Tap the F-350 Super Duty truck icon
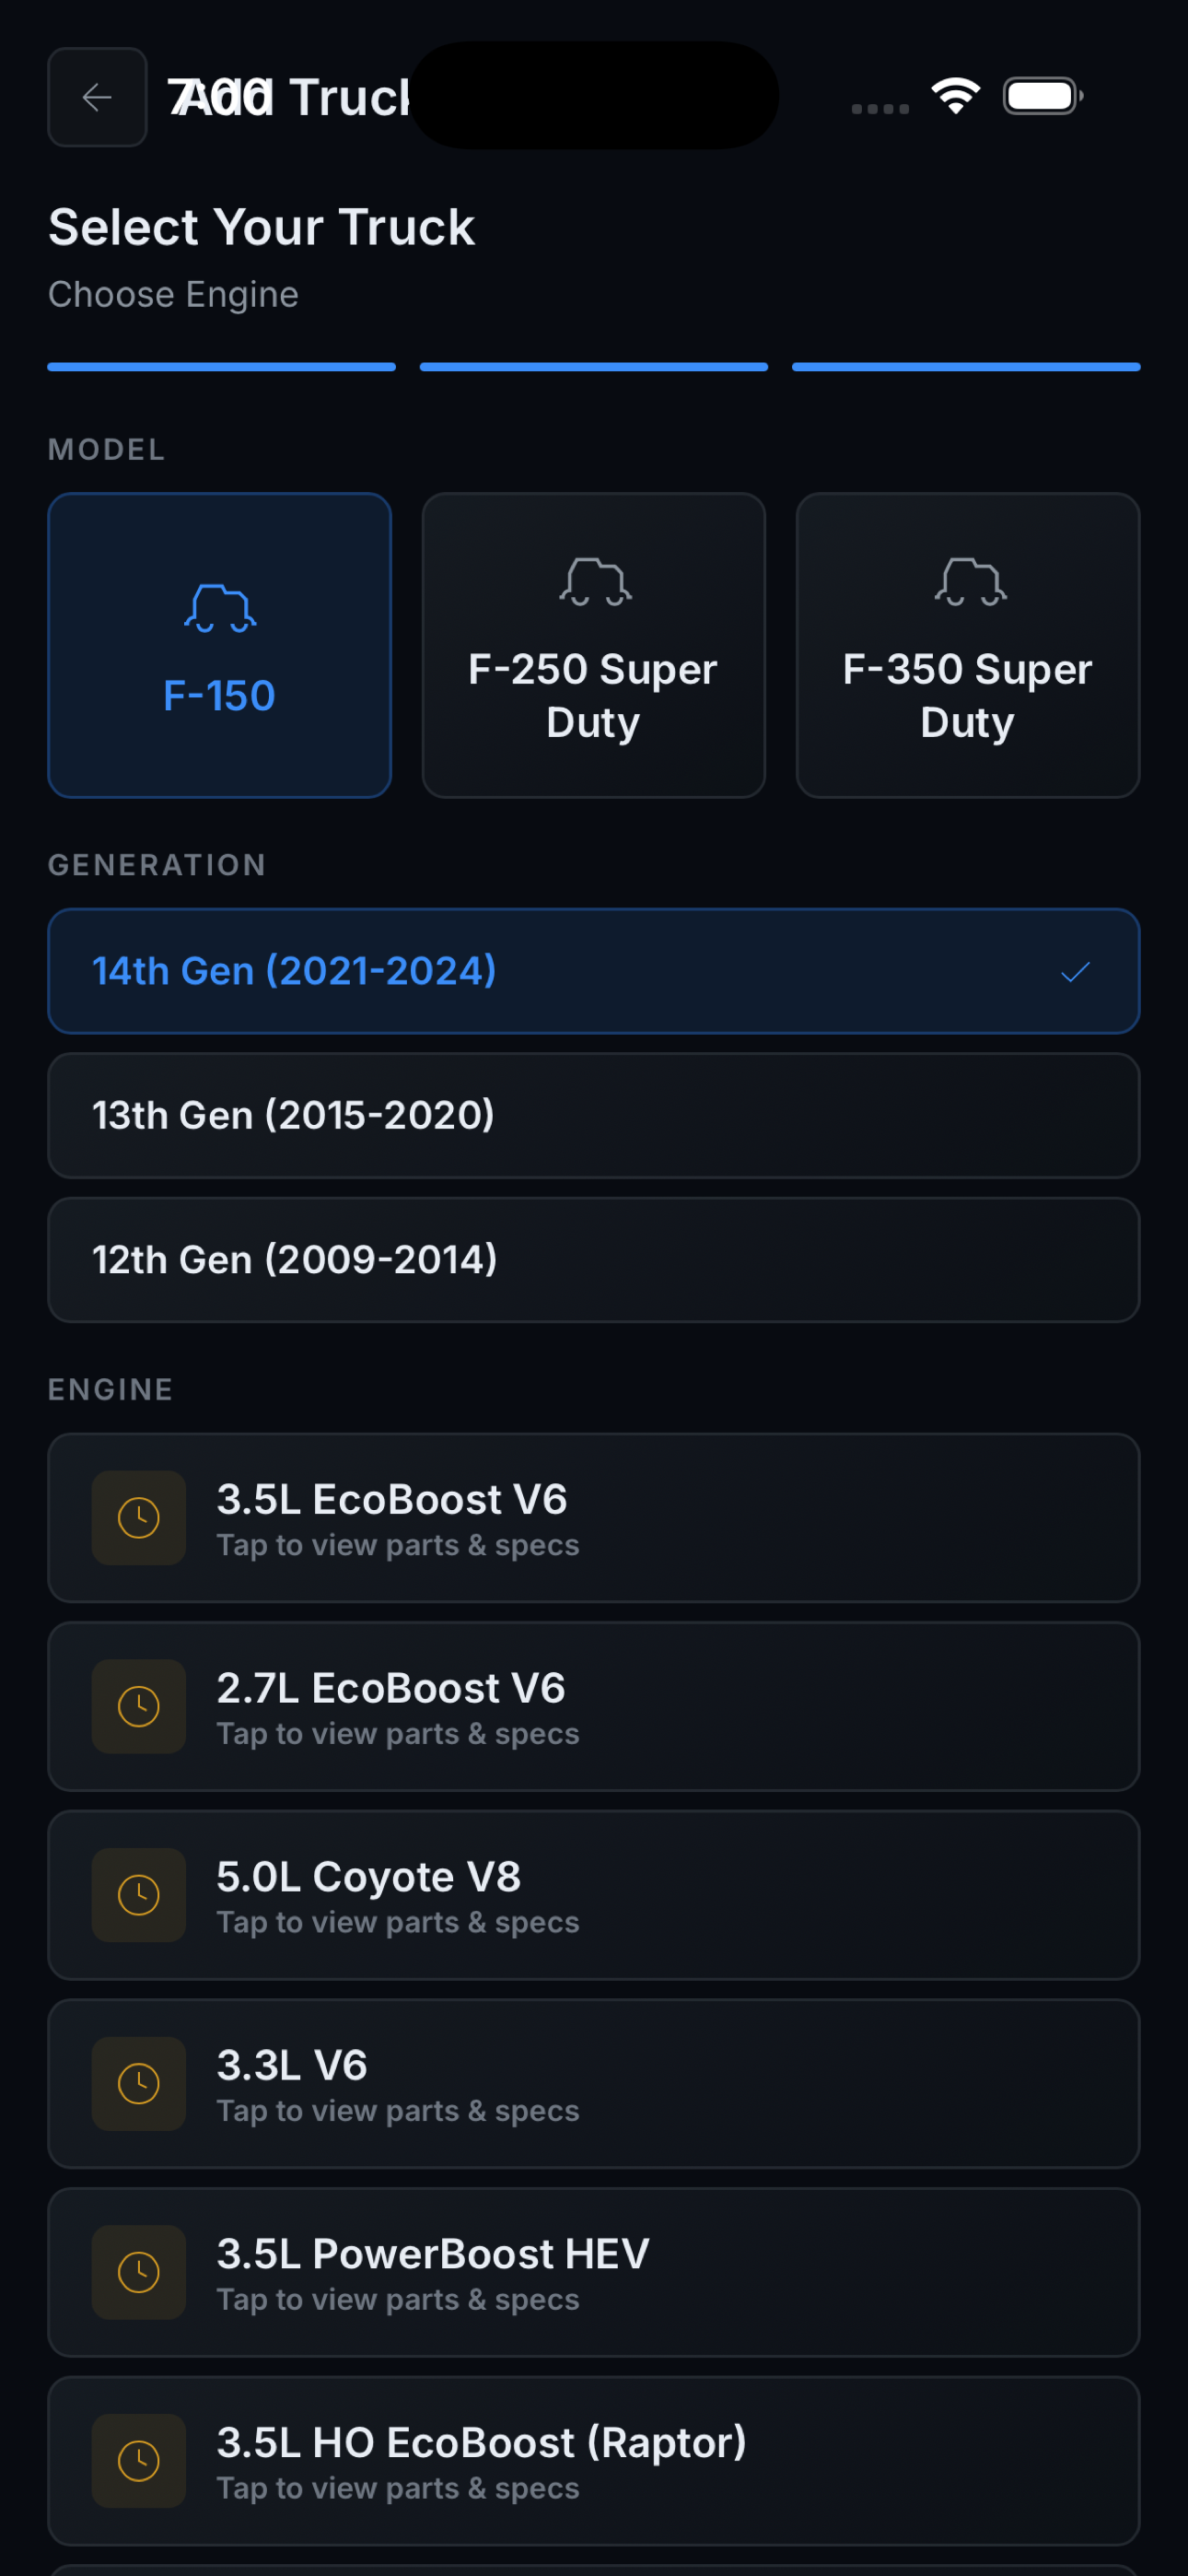This screenshot has width=1188, height=2576. 970,582
